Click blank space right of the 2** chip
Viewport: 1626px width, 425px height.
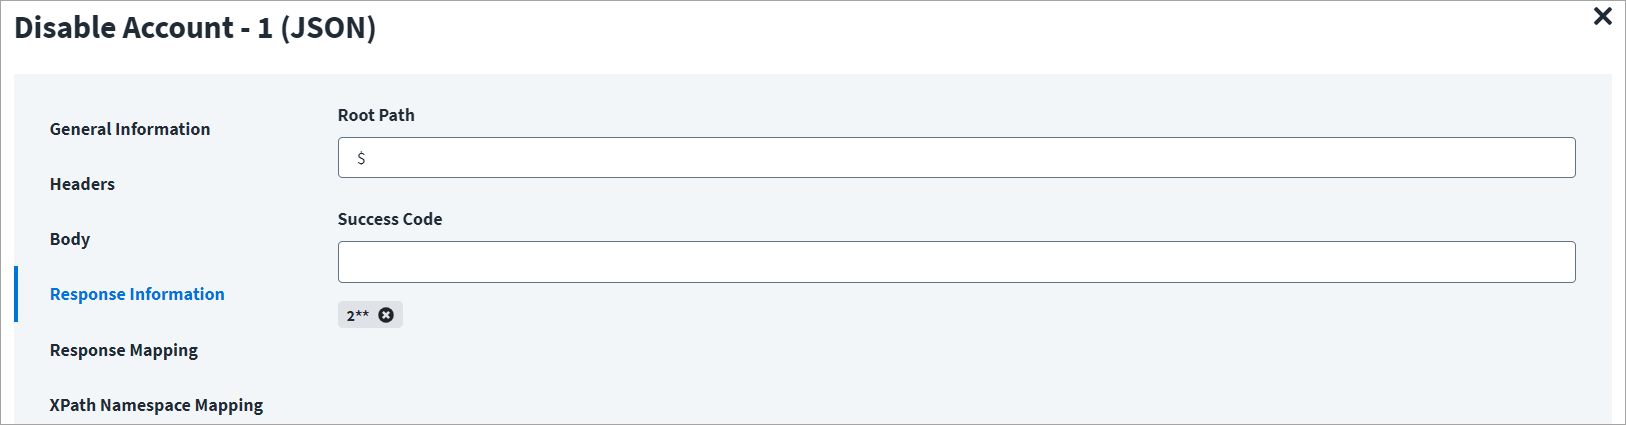(990, 315)
